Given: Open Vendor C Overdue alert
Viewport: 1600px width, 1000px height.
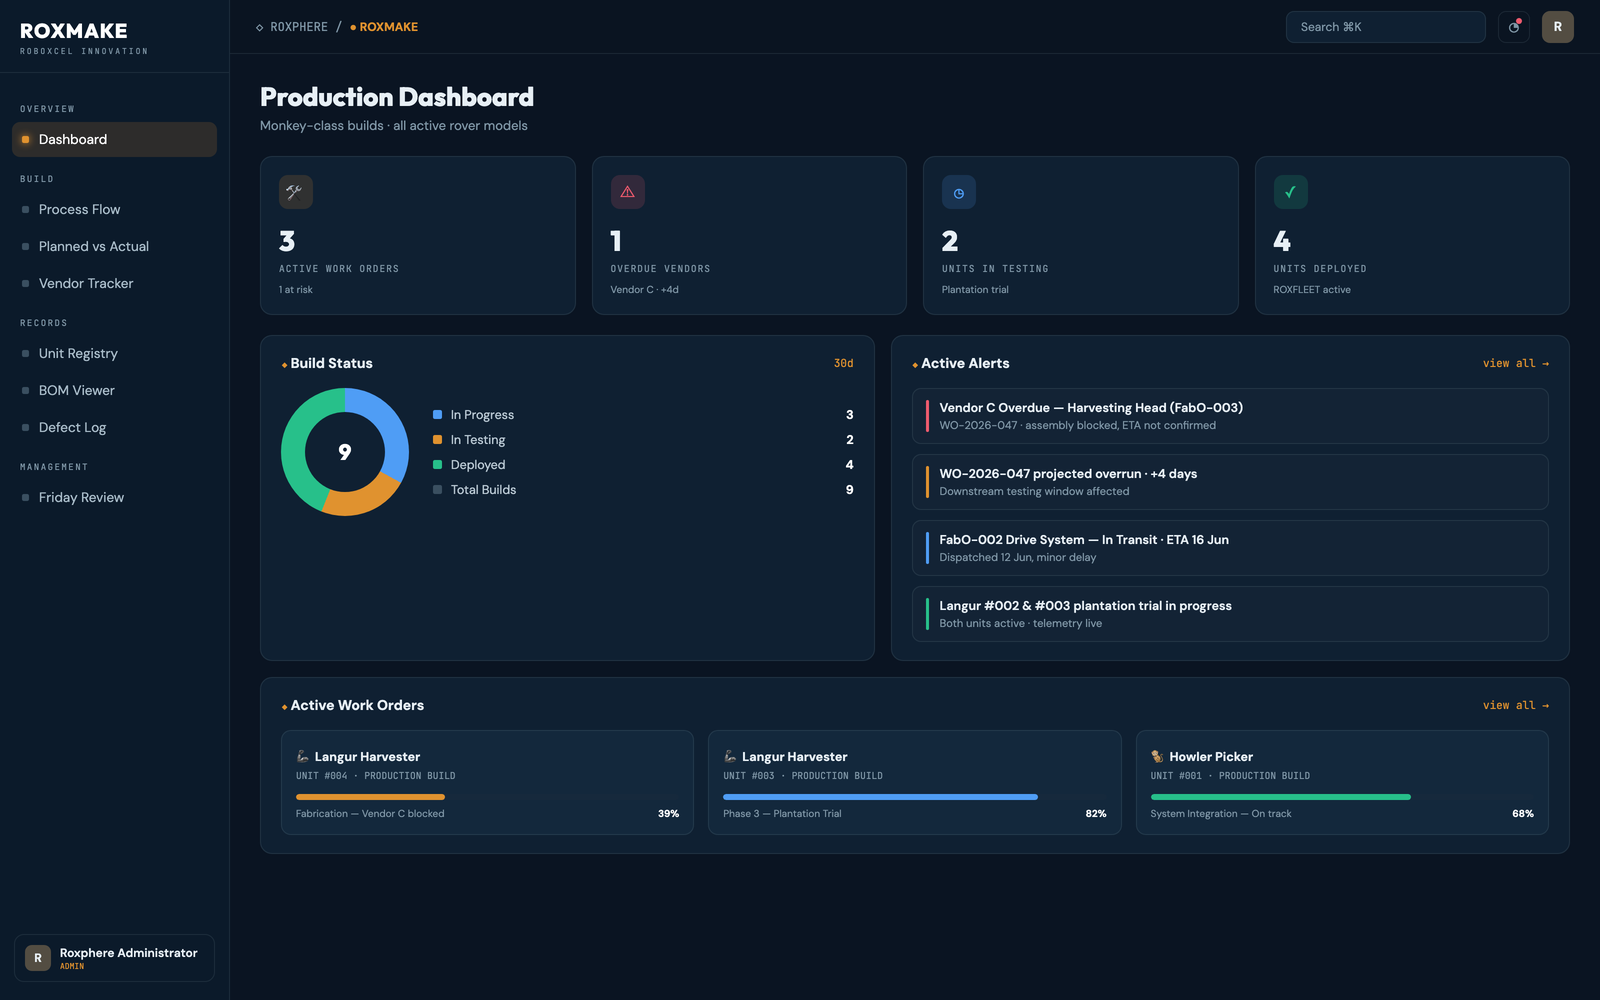Looking at the screenshot, I should (x=1230, y=416).
